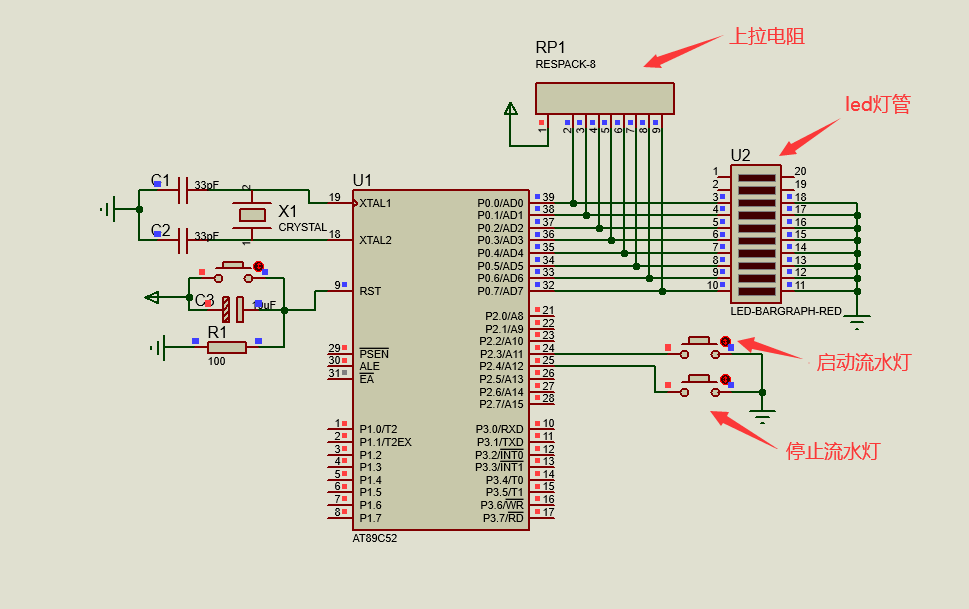Viewport: 969px width, 609px height.
Task: Click the capacitor C2 symbol
Action: click(182, 241)
